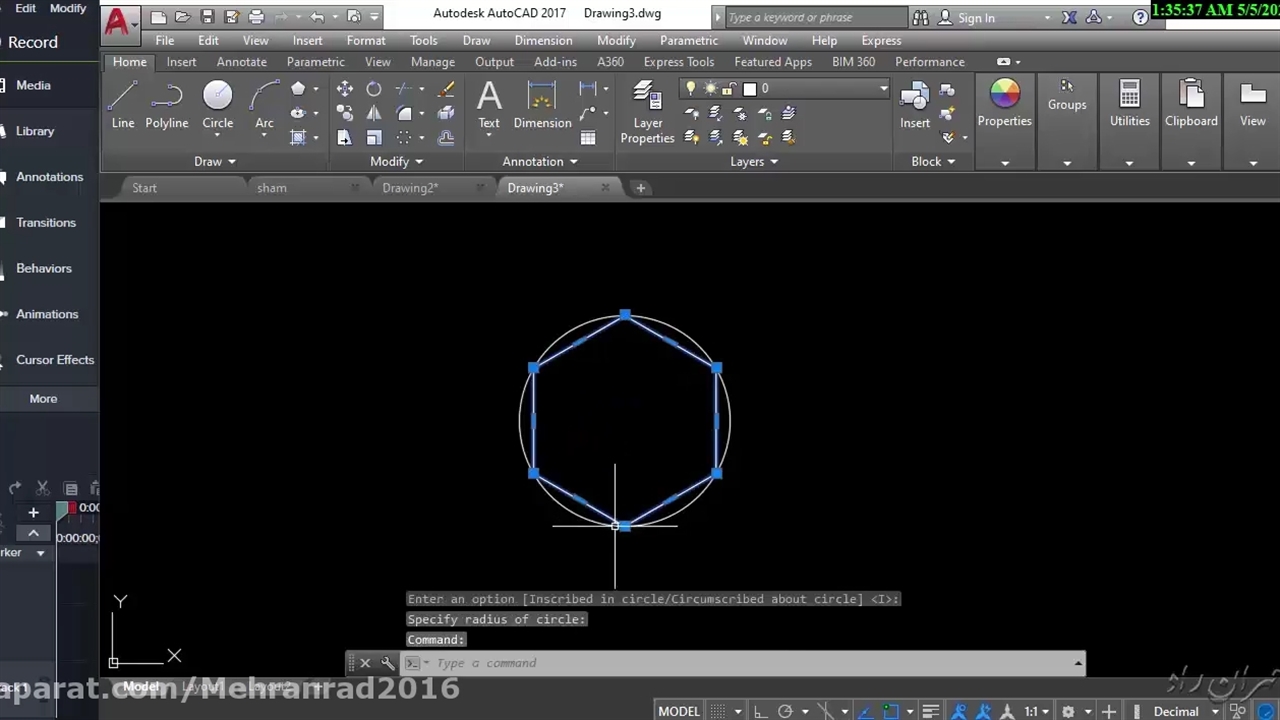Open the Dimension menu in menu bar
Screen dimensions: 1280x720
543,41
